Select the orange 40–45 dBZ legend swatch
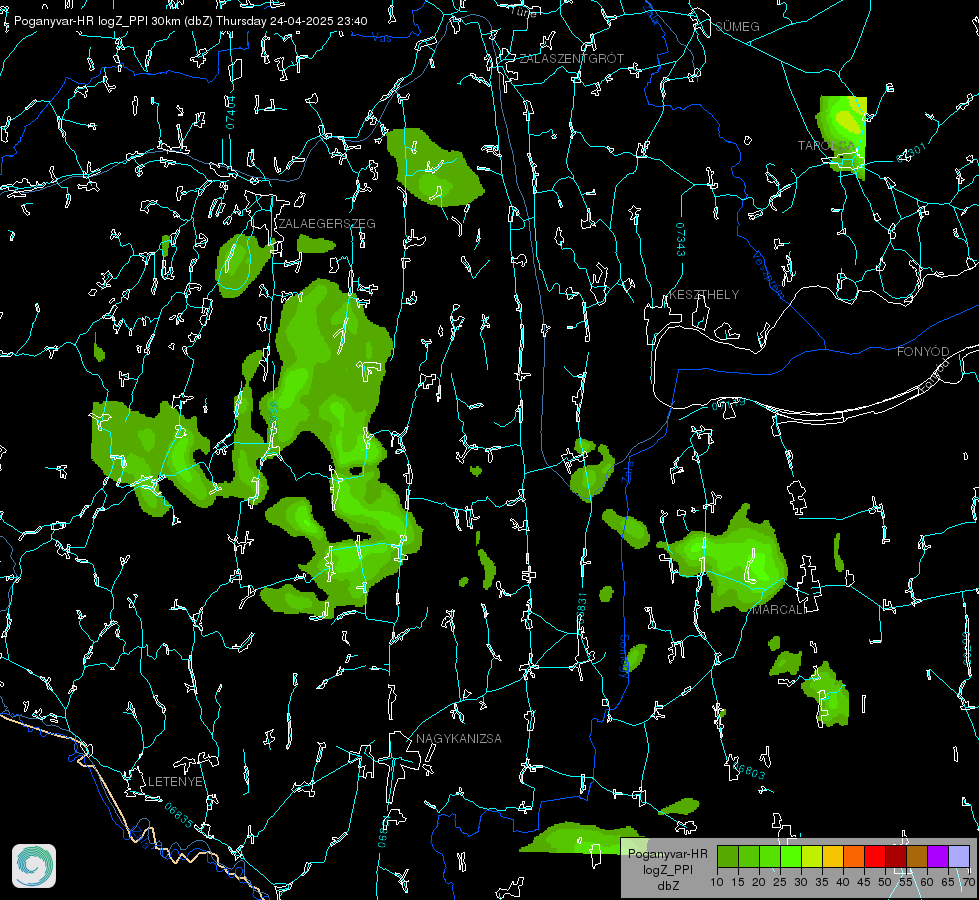The width and height of the screenshot is (979, 900). (x=854, y=857)
